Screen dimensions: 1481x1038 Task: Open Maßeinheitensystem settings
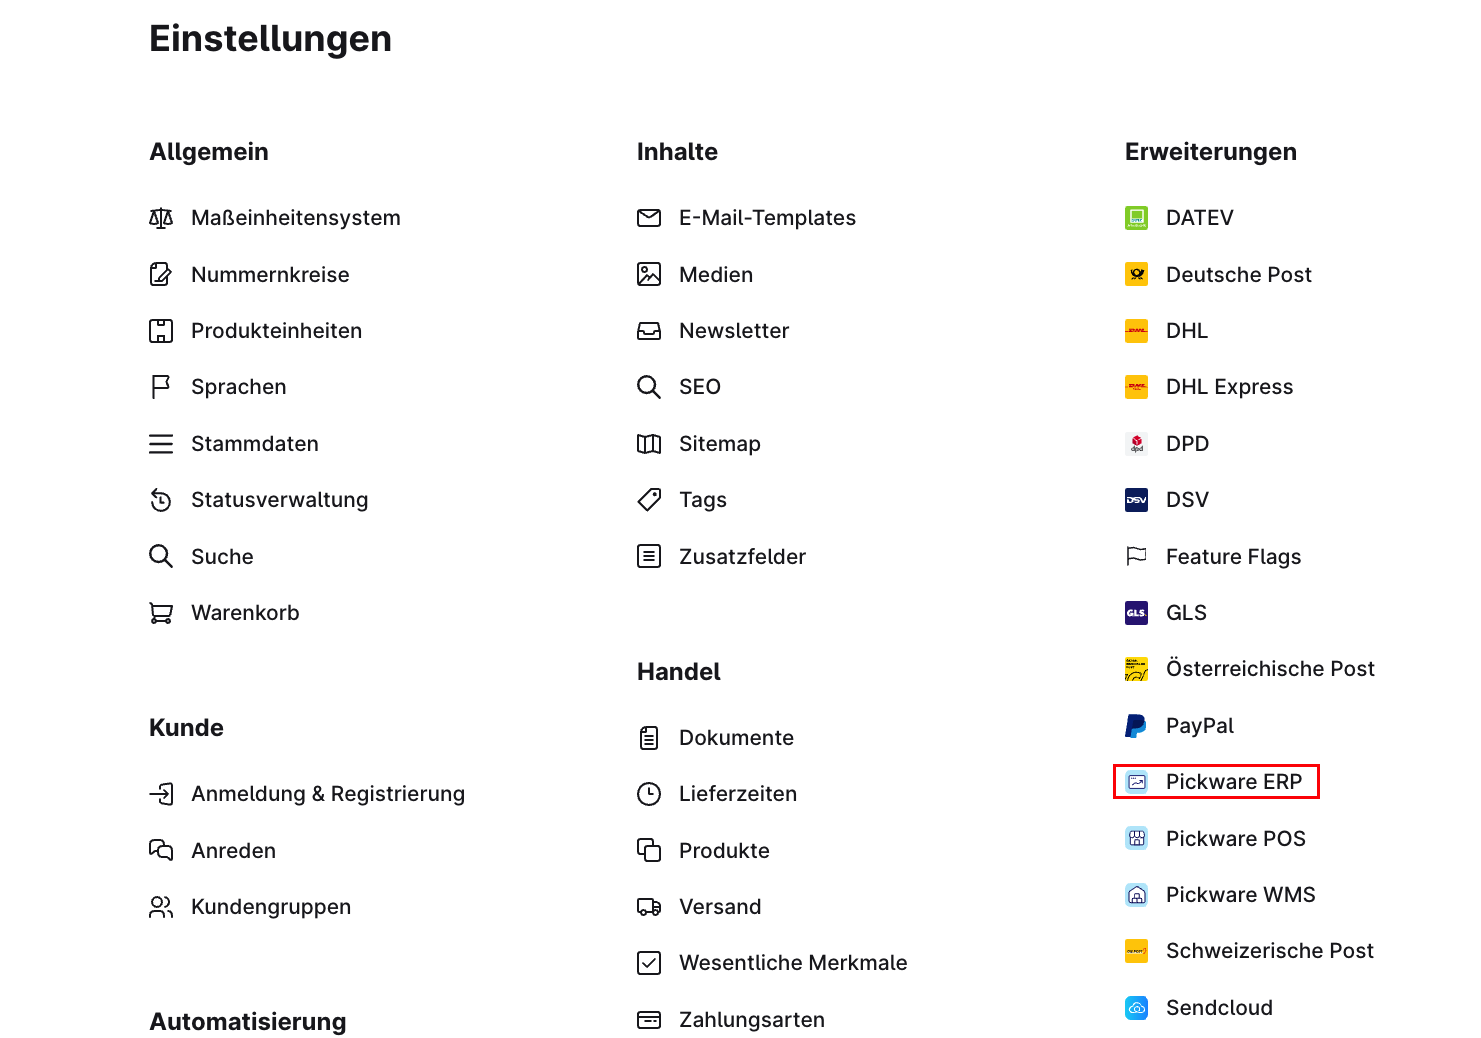(x=295, y=218)
